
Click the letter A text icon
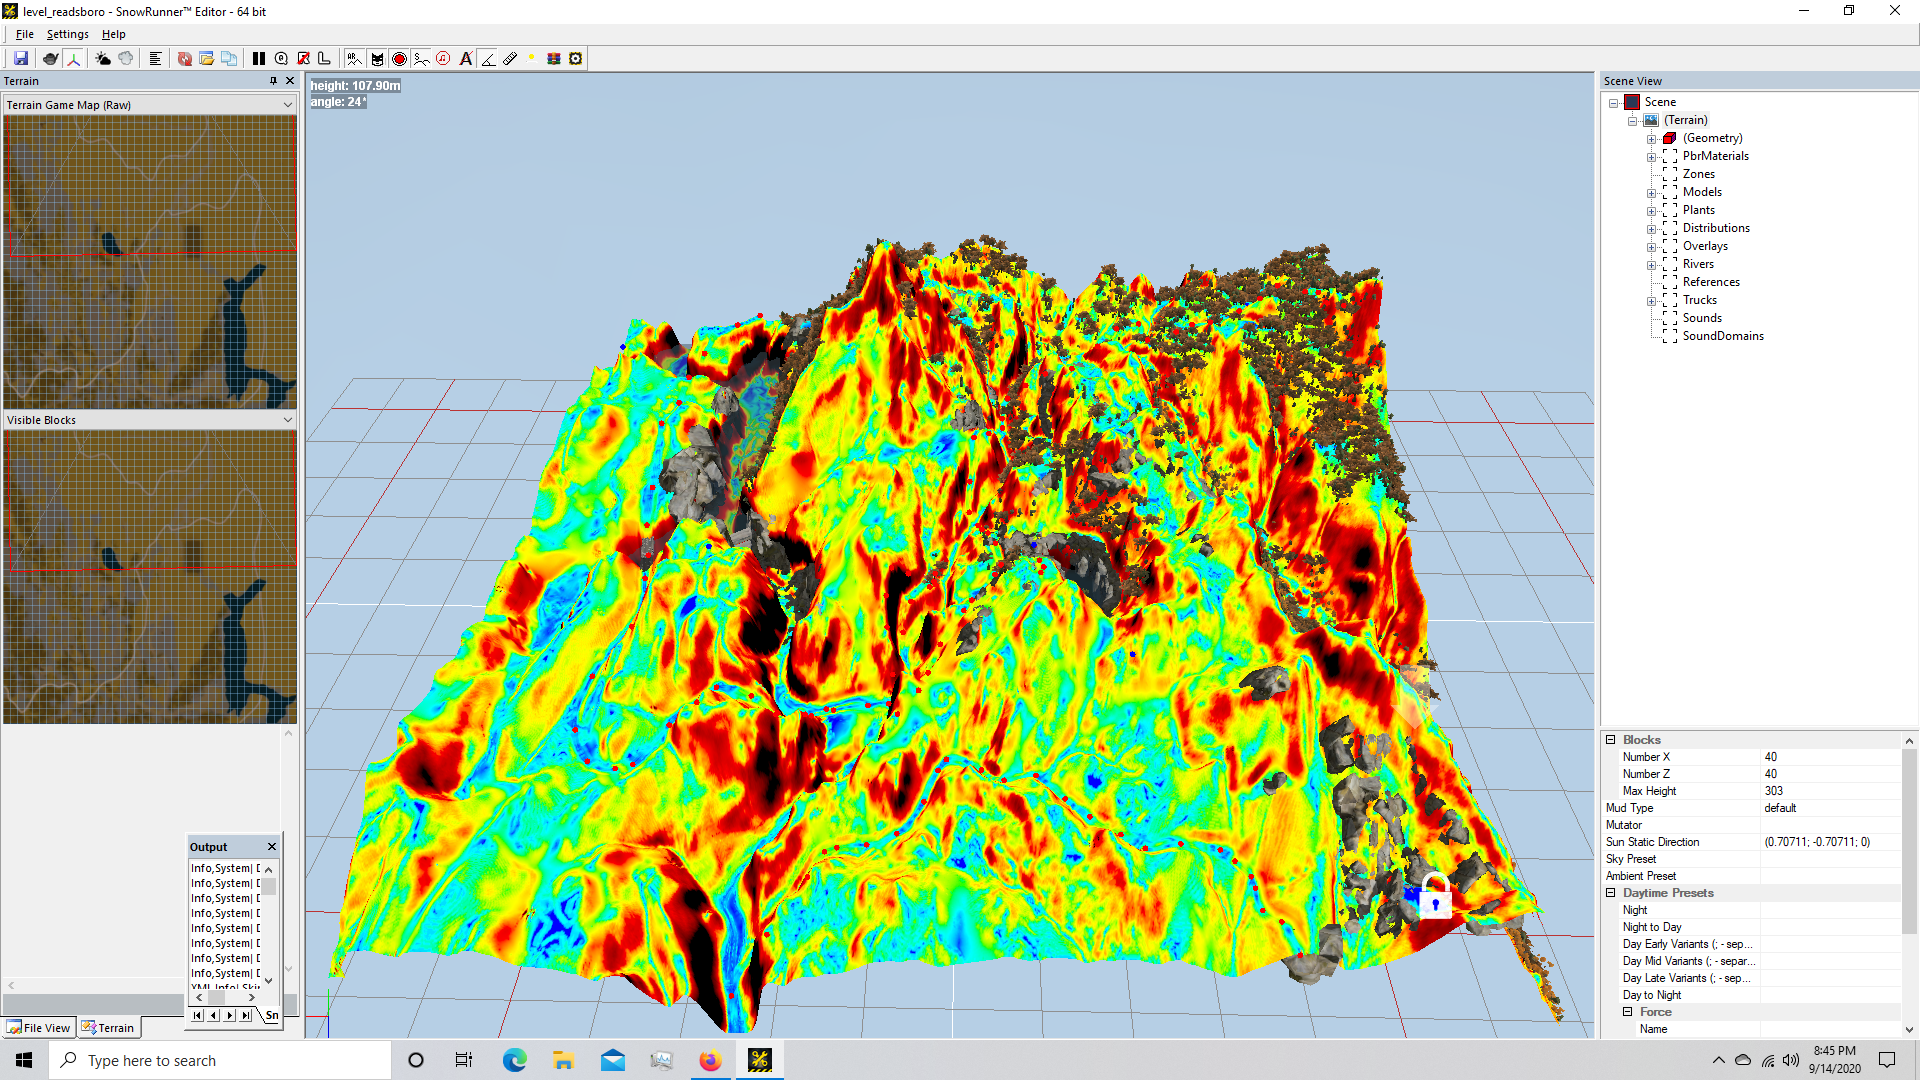466,59
